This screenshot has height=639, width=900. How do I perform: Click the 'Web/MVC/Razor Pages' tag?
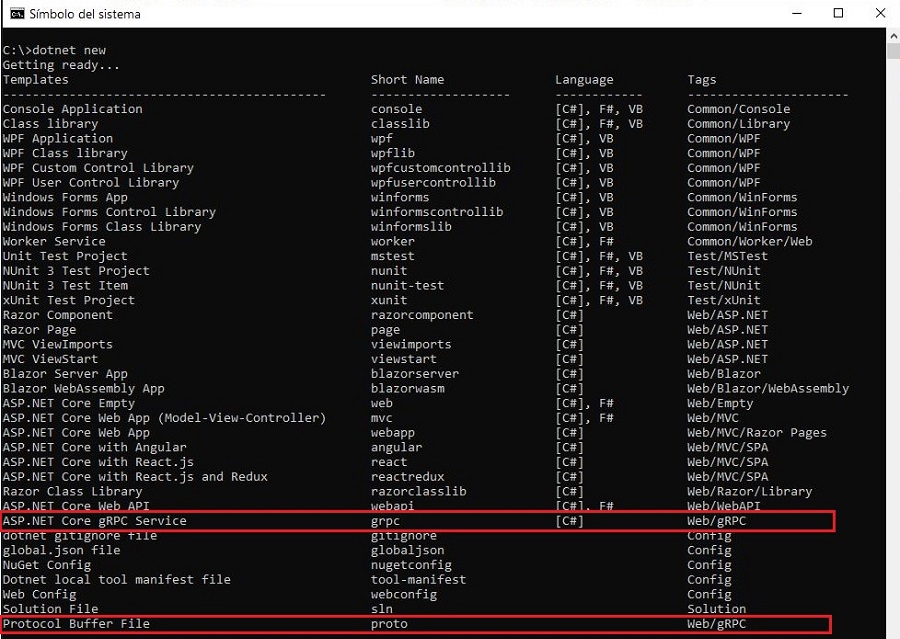757,433
